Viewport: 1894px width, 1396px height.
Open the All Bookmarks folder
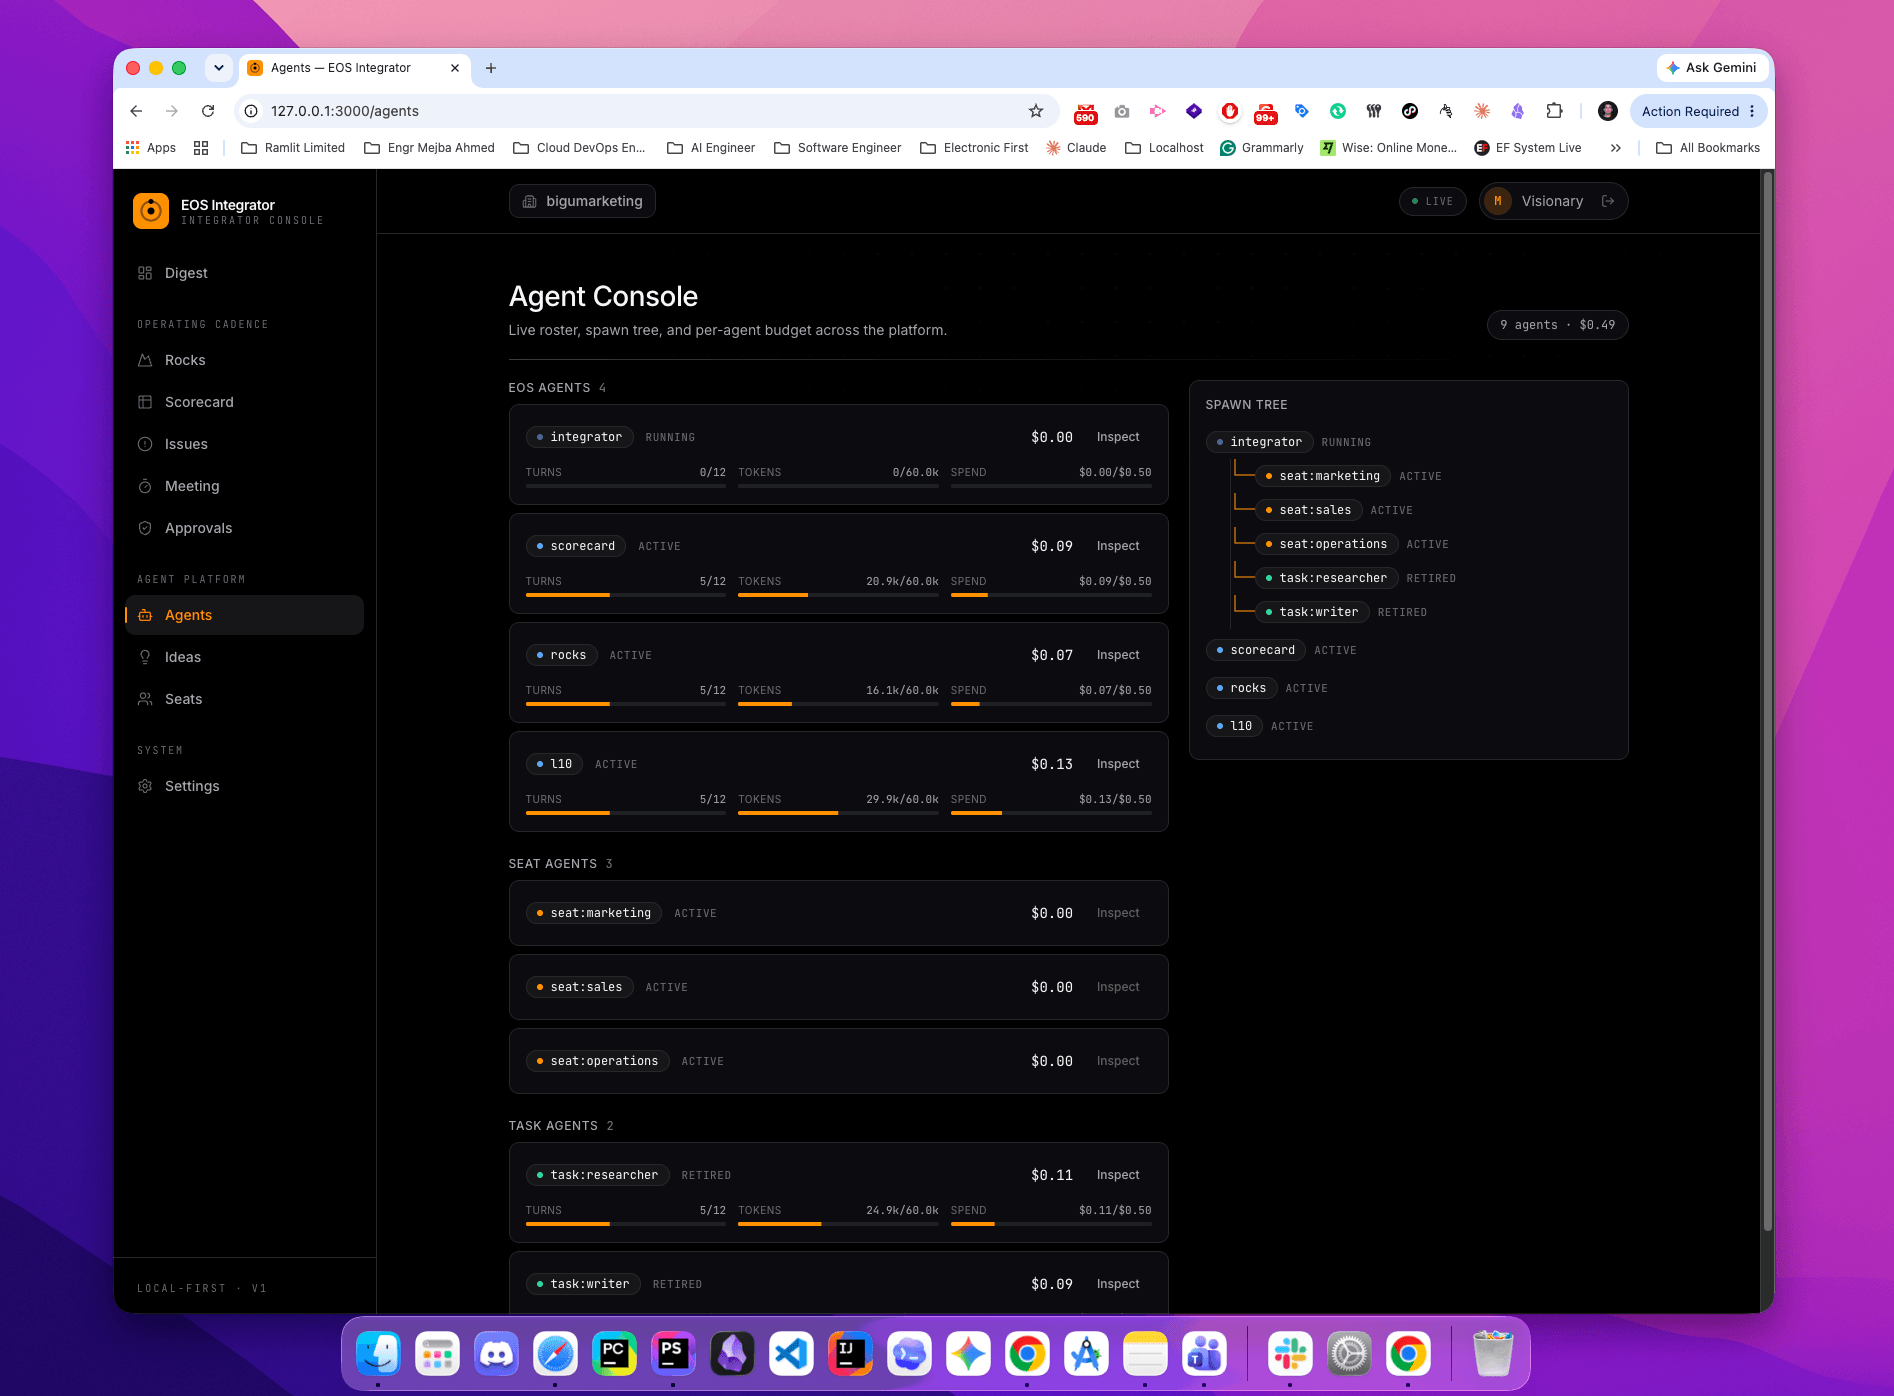click(x=1708, y=148)
